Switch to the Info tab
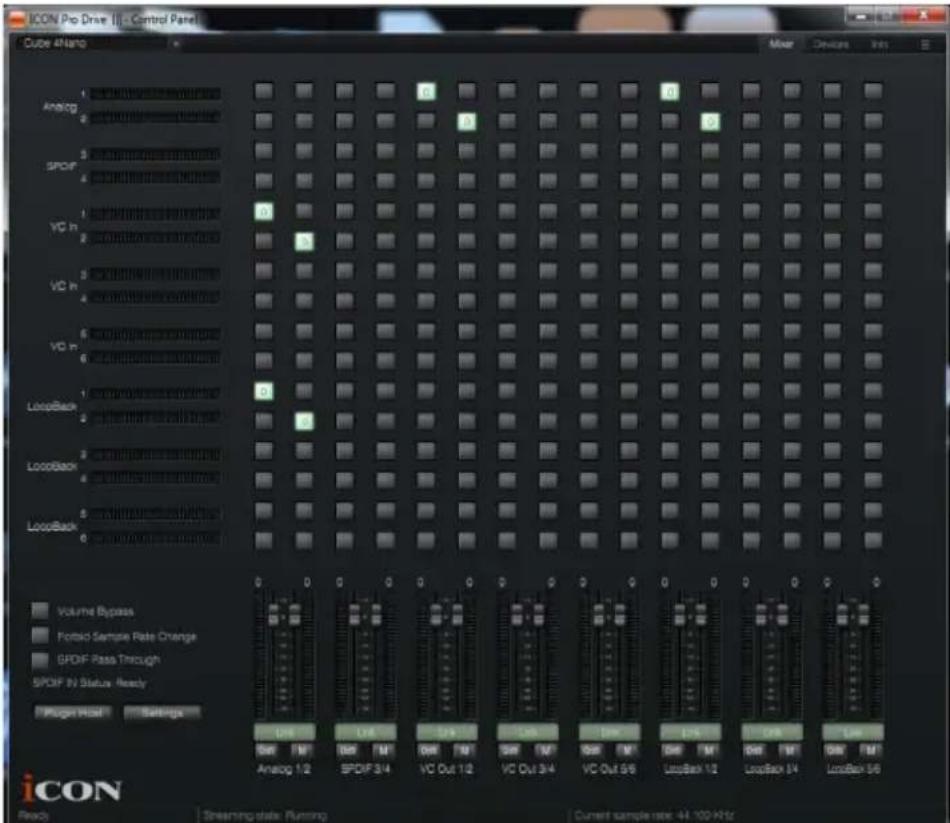Image resolution: width=950 pixels, height=823 pixels. 879,44
